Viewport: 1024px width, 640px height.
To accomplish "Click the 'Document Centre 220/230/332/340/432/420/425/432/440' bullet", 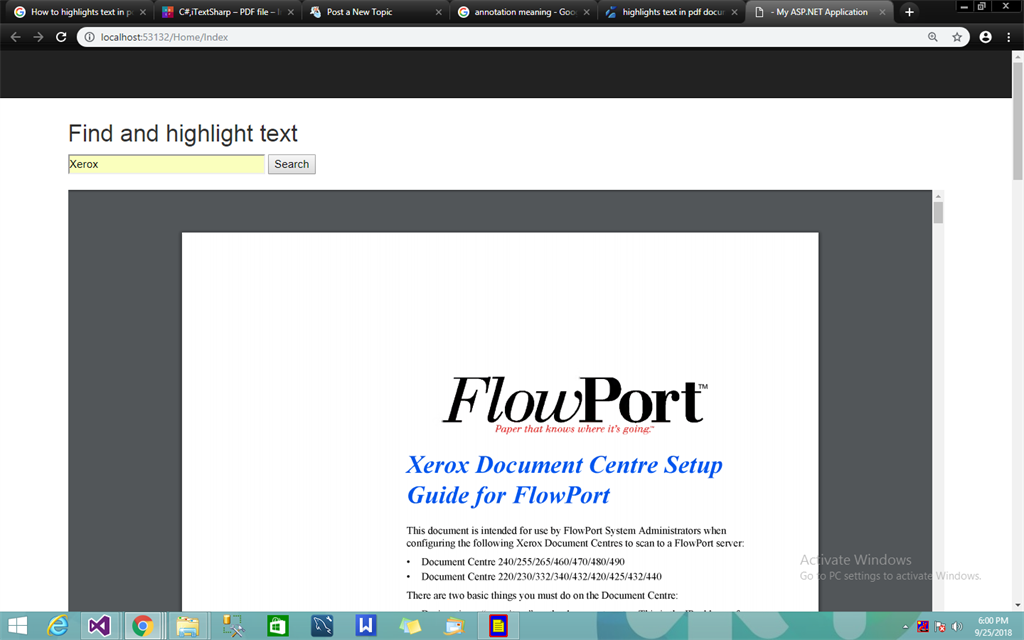I will [541, 577].
